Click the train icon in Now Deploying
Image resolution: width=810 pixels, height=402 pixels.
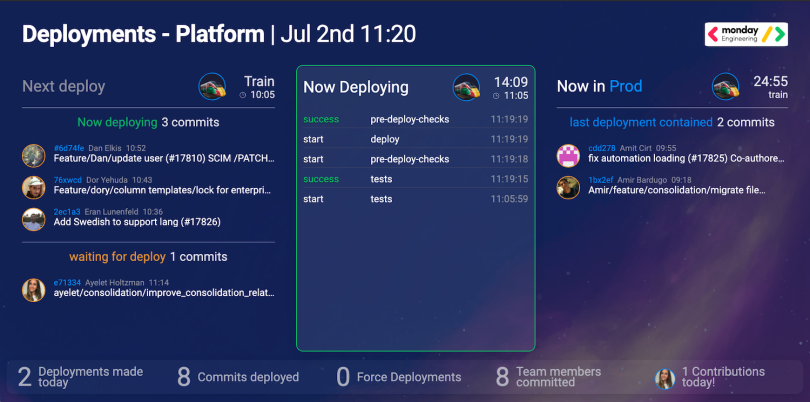466,87
